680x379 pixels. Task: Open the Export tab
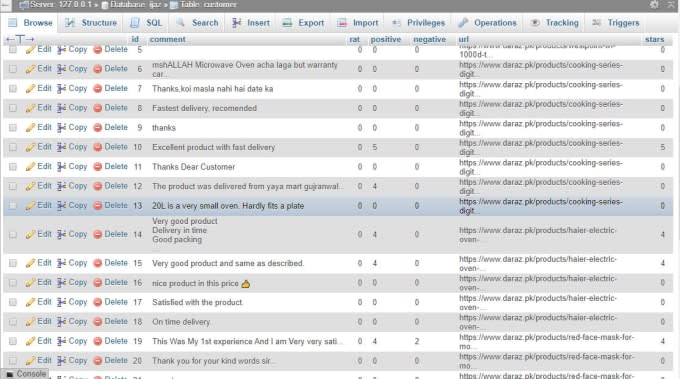coord(303,23)
